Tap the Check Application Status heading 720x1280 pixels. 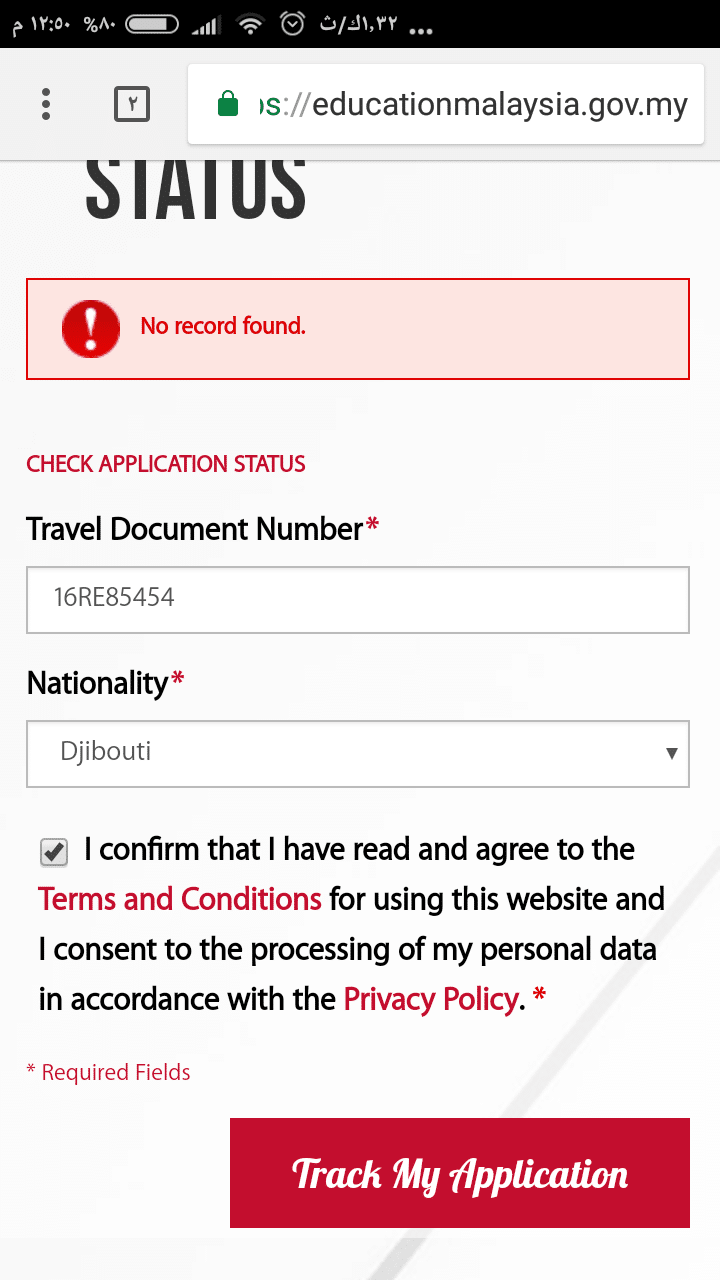coord(166,464)
